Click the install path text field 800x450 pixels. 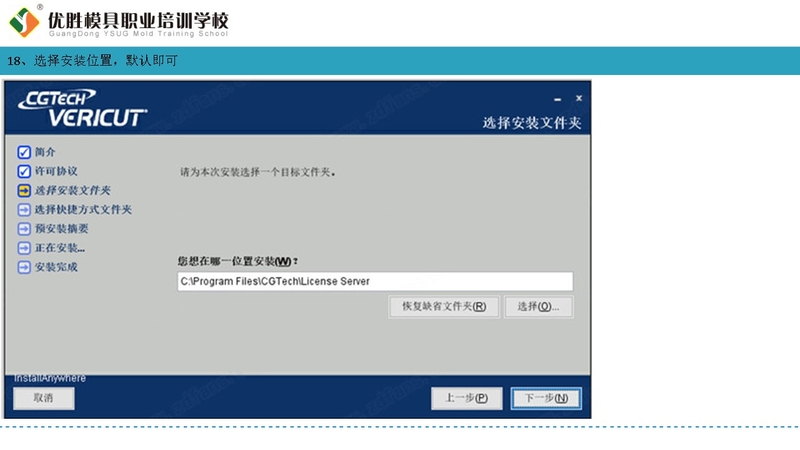[375, 282]
